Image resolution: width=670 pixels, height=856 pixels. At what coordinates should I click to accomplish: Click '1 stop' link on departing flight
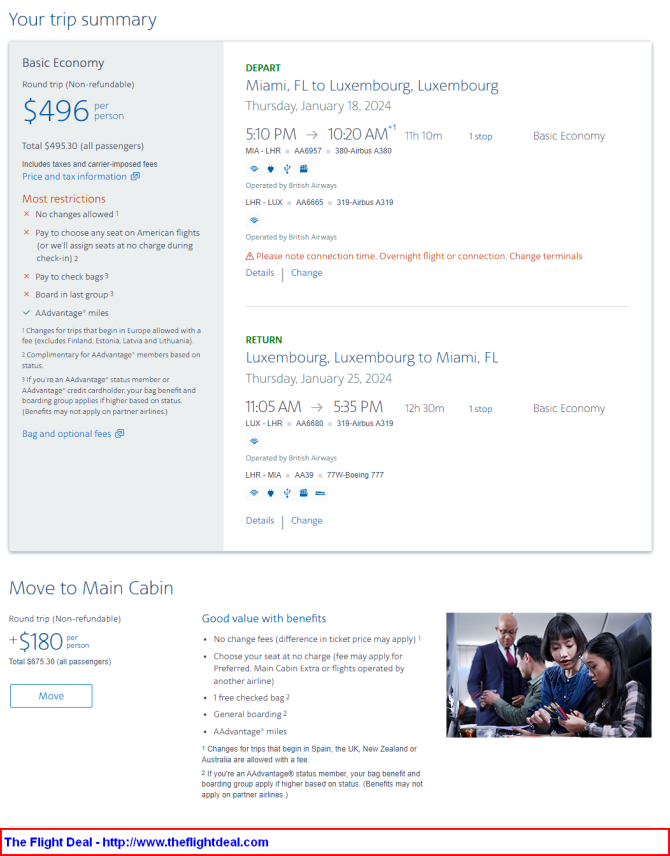click(482, 136)
